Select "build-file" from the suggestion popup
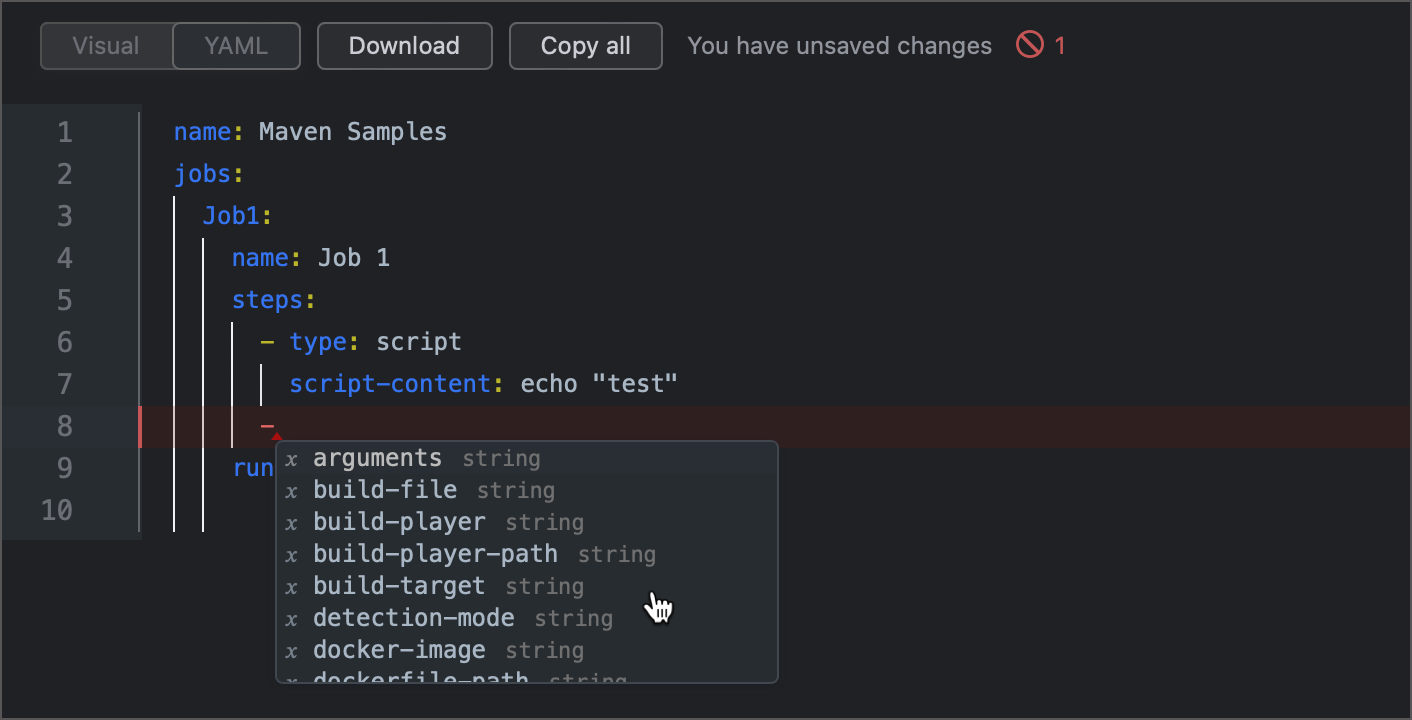Viewport: 1412px width, 720px height. (x=385, y=490)
